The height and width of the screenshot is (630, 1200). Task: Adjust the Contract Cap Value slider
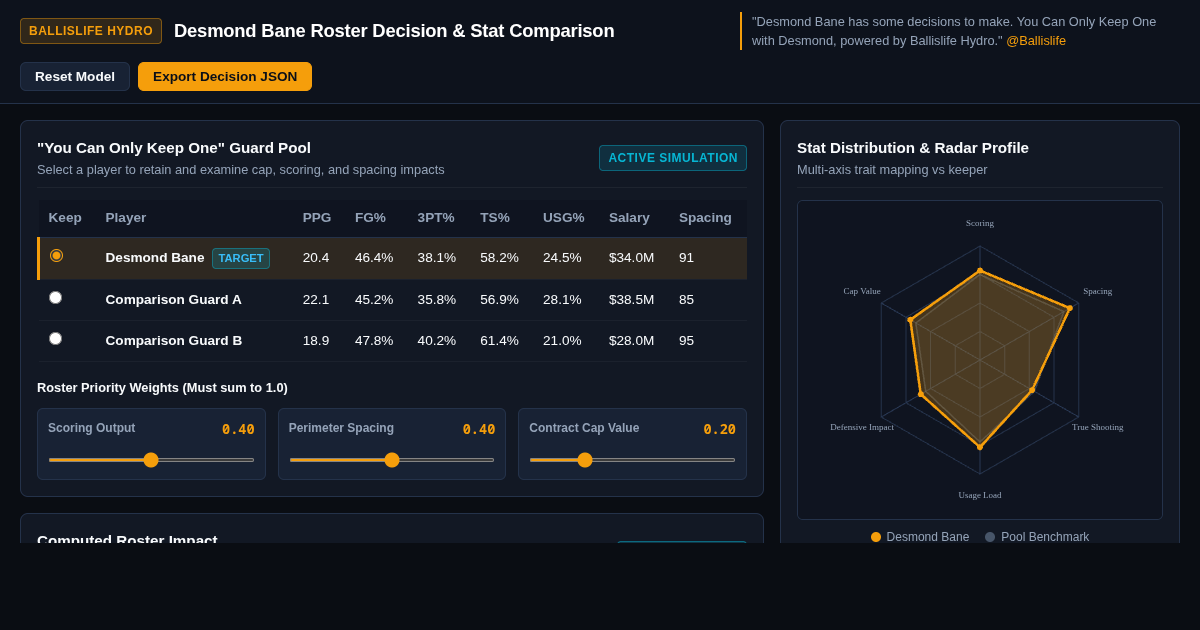(x=632, y=460)
